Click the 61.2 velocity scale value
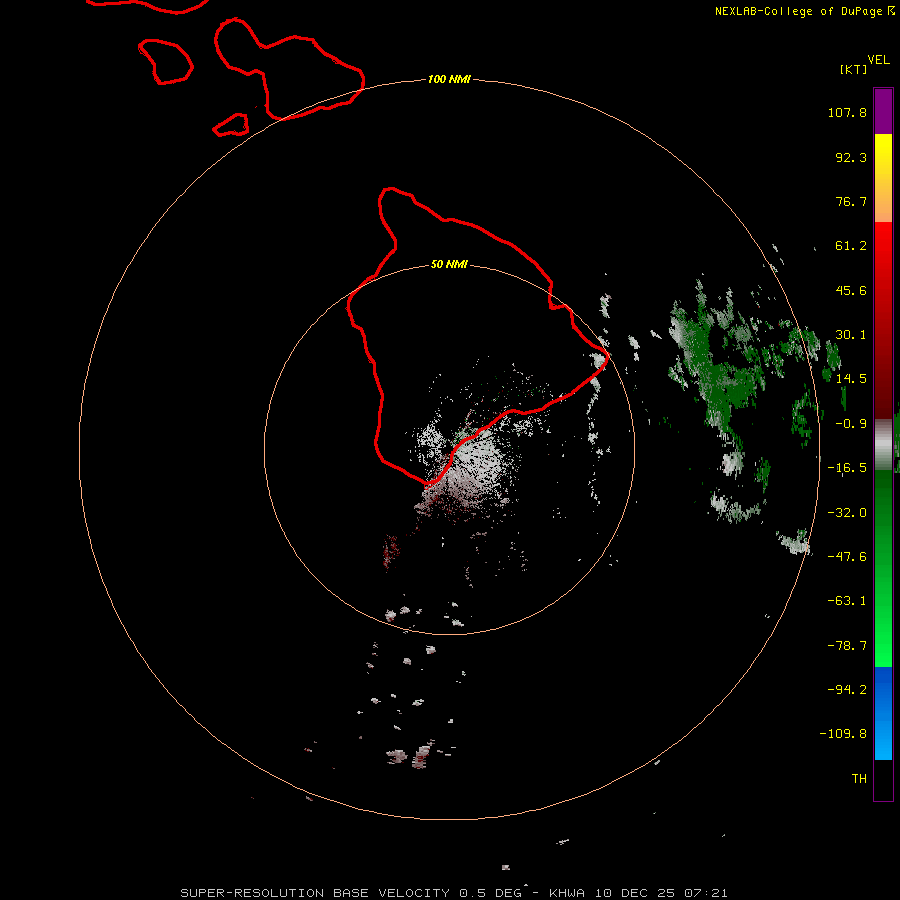The width and height of the screenshot is (900, 900). pos(851,246)
